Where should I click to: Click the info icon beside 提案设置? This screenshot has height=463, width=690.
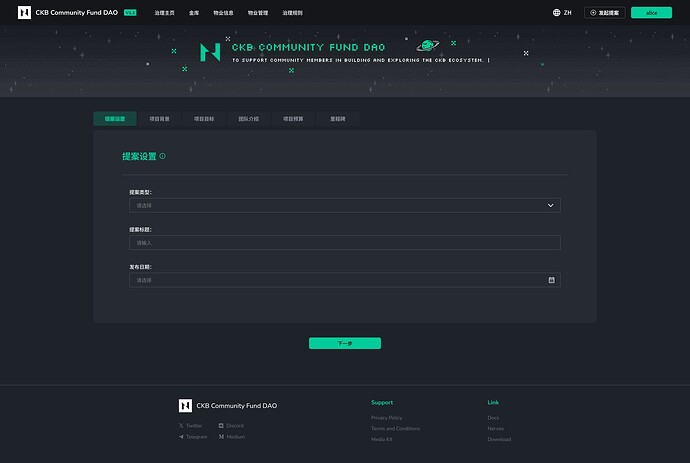[x=163, y=156]
